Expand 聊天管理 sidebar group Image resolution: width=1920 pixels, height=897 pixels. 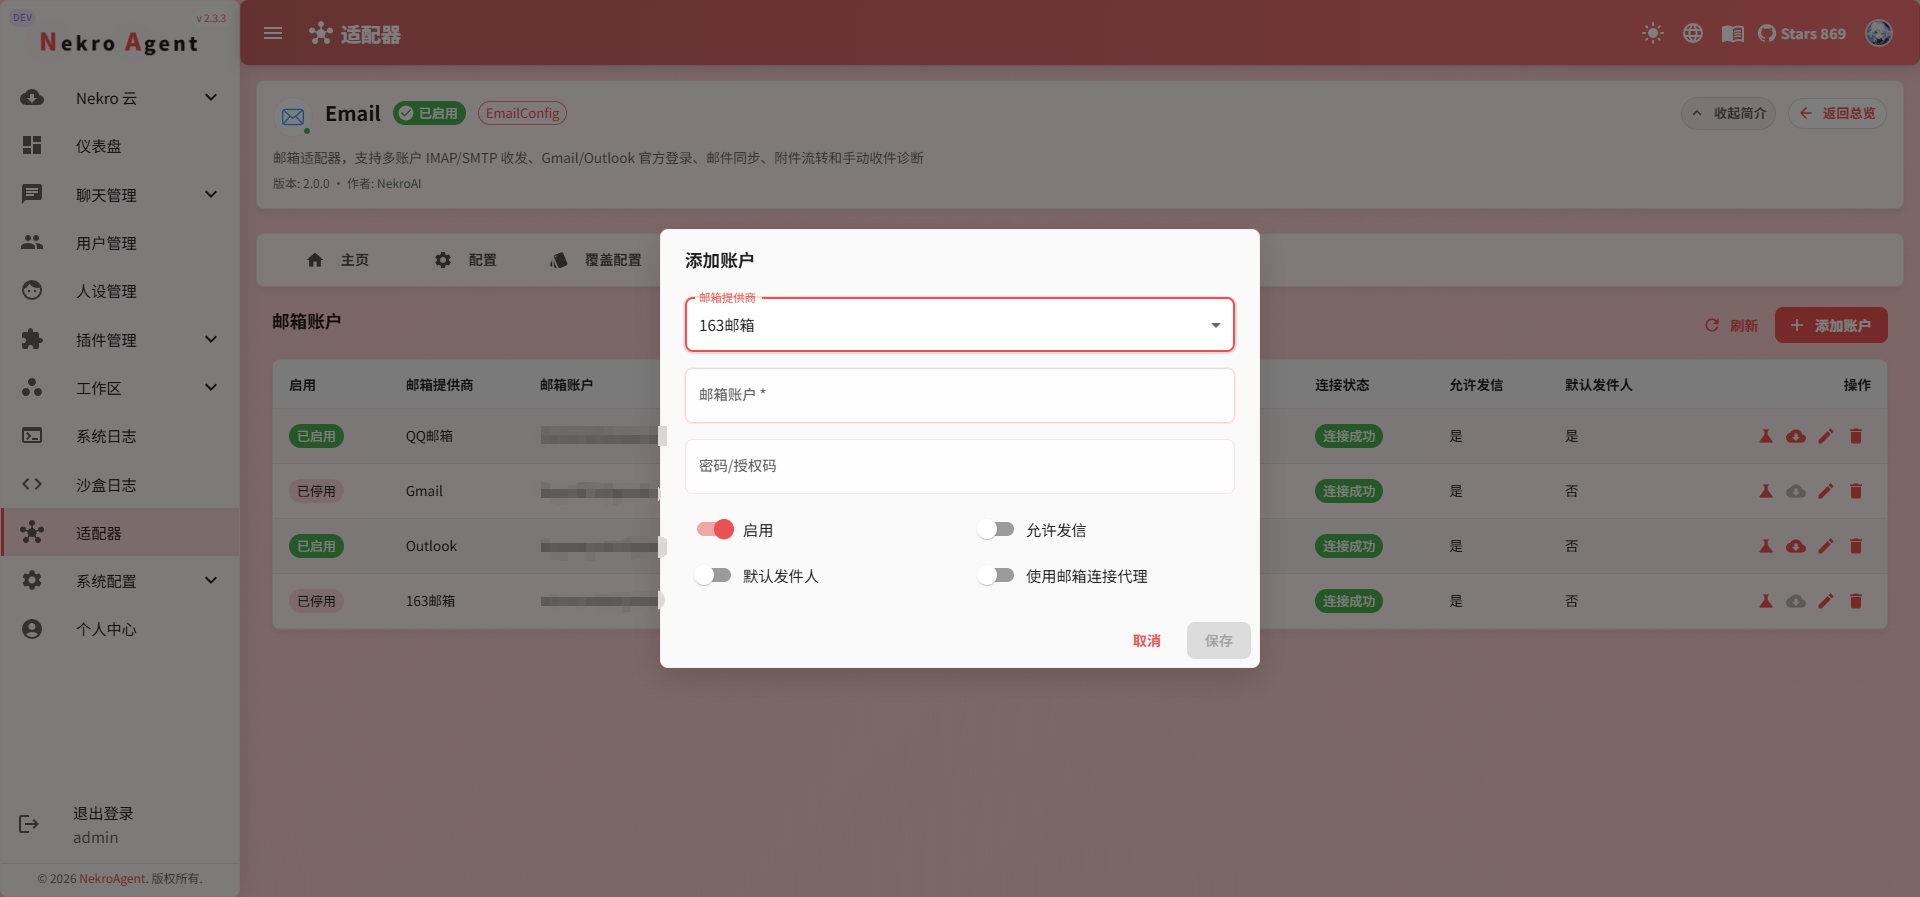click(x=120, y=195)
